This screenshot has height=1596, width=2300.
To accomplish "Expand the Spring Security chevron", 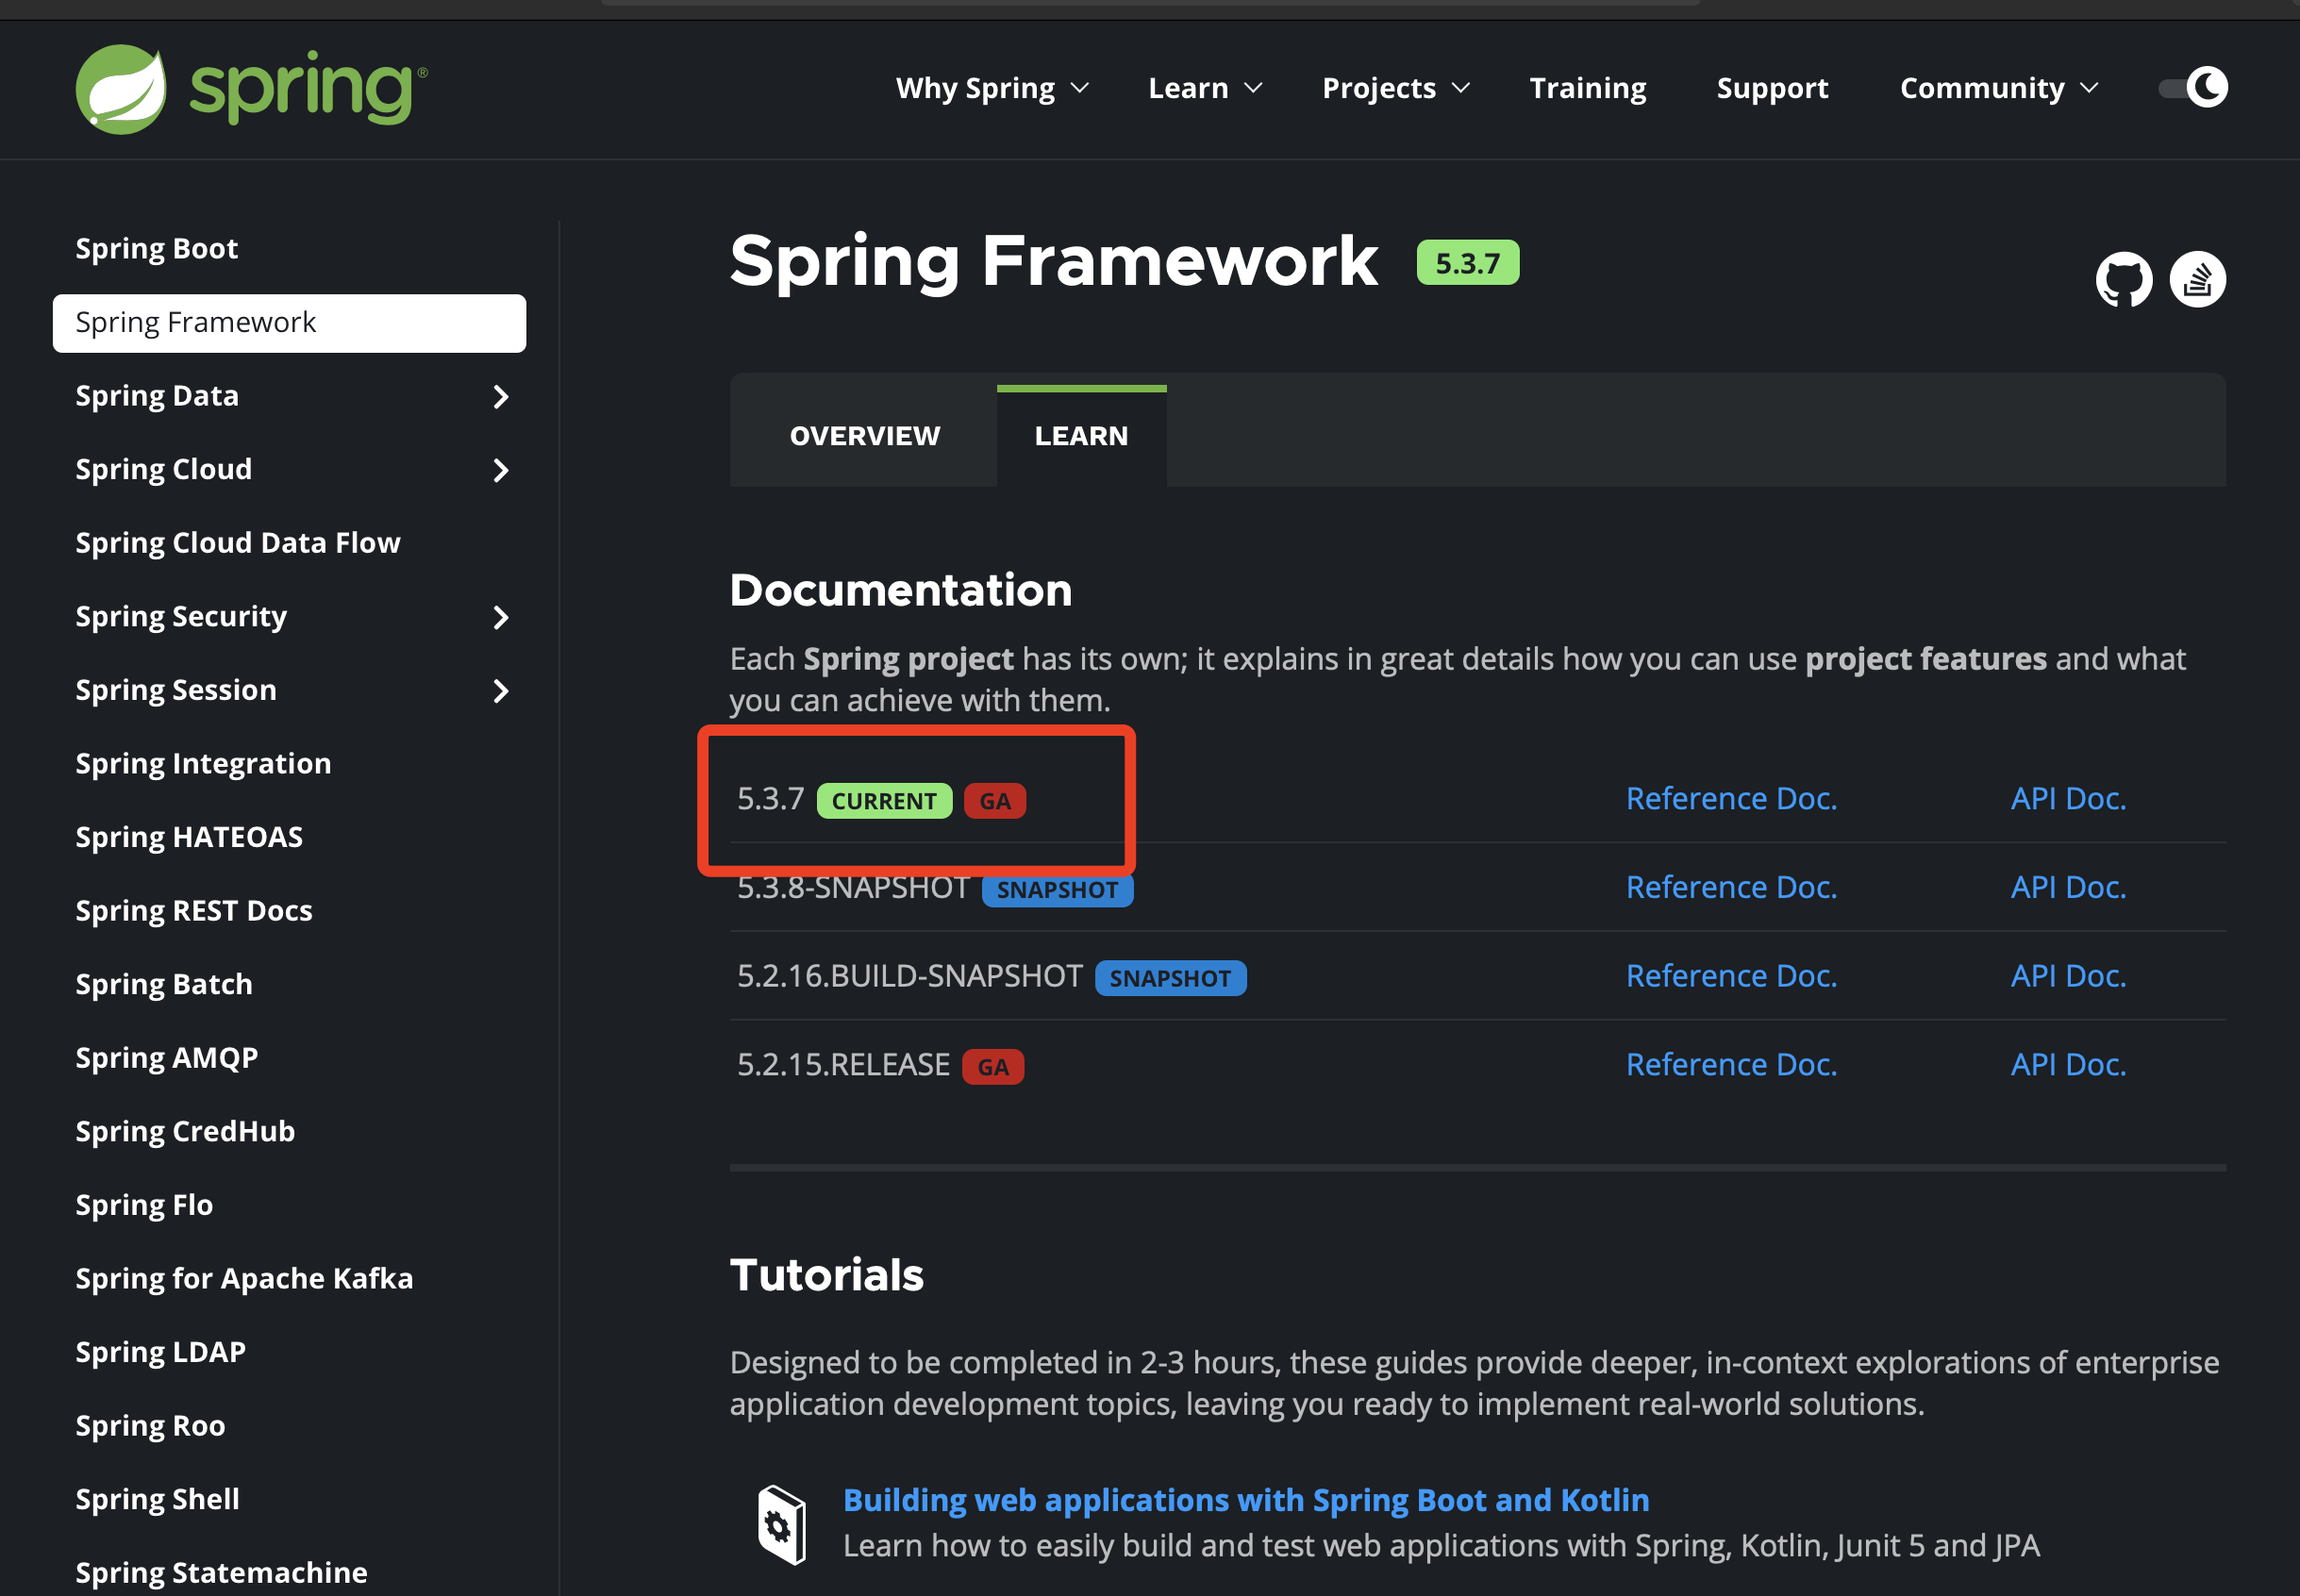I will [501, 617].
